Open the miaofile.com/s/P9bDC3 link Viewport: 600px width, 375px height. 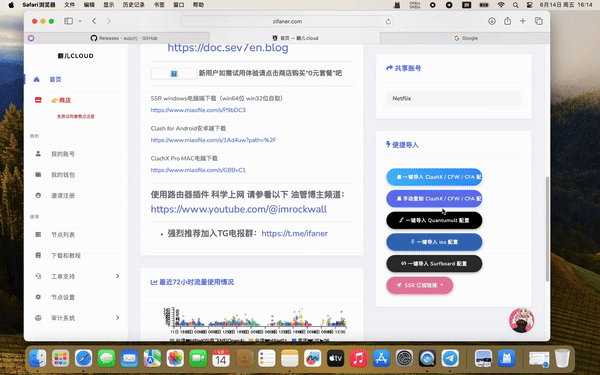click(x=198, y=110)
